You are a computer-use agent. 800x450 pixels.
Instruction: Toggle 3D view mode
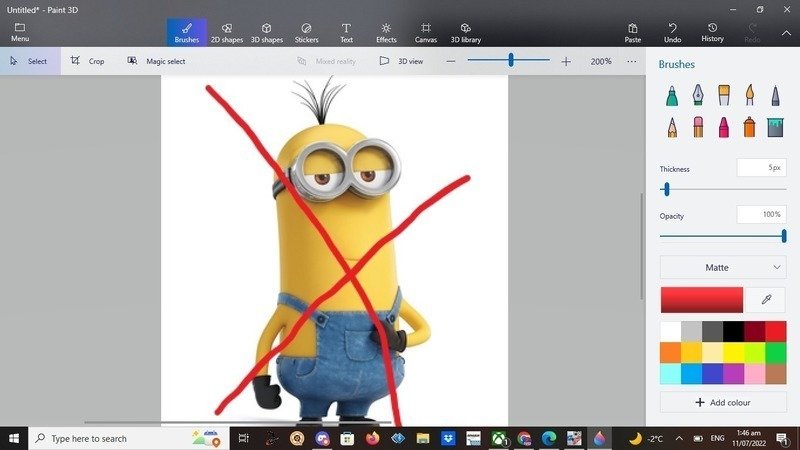click(x=401, y=61)
